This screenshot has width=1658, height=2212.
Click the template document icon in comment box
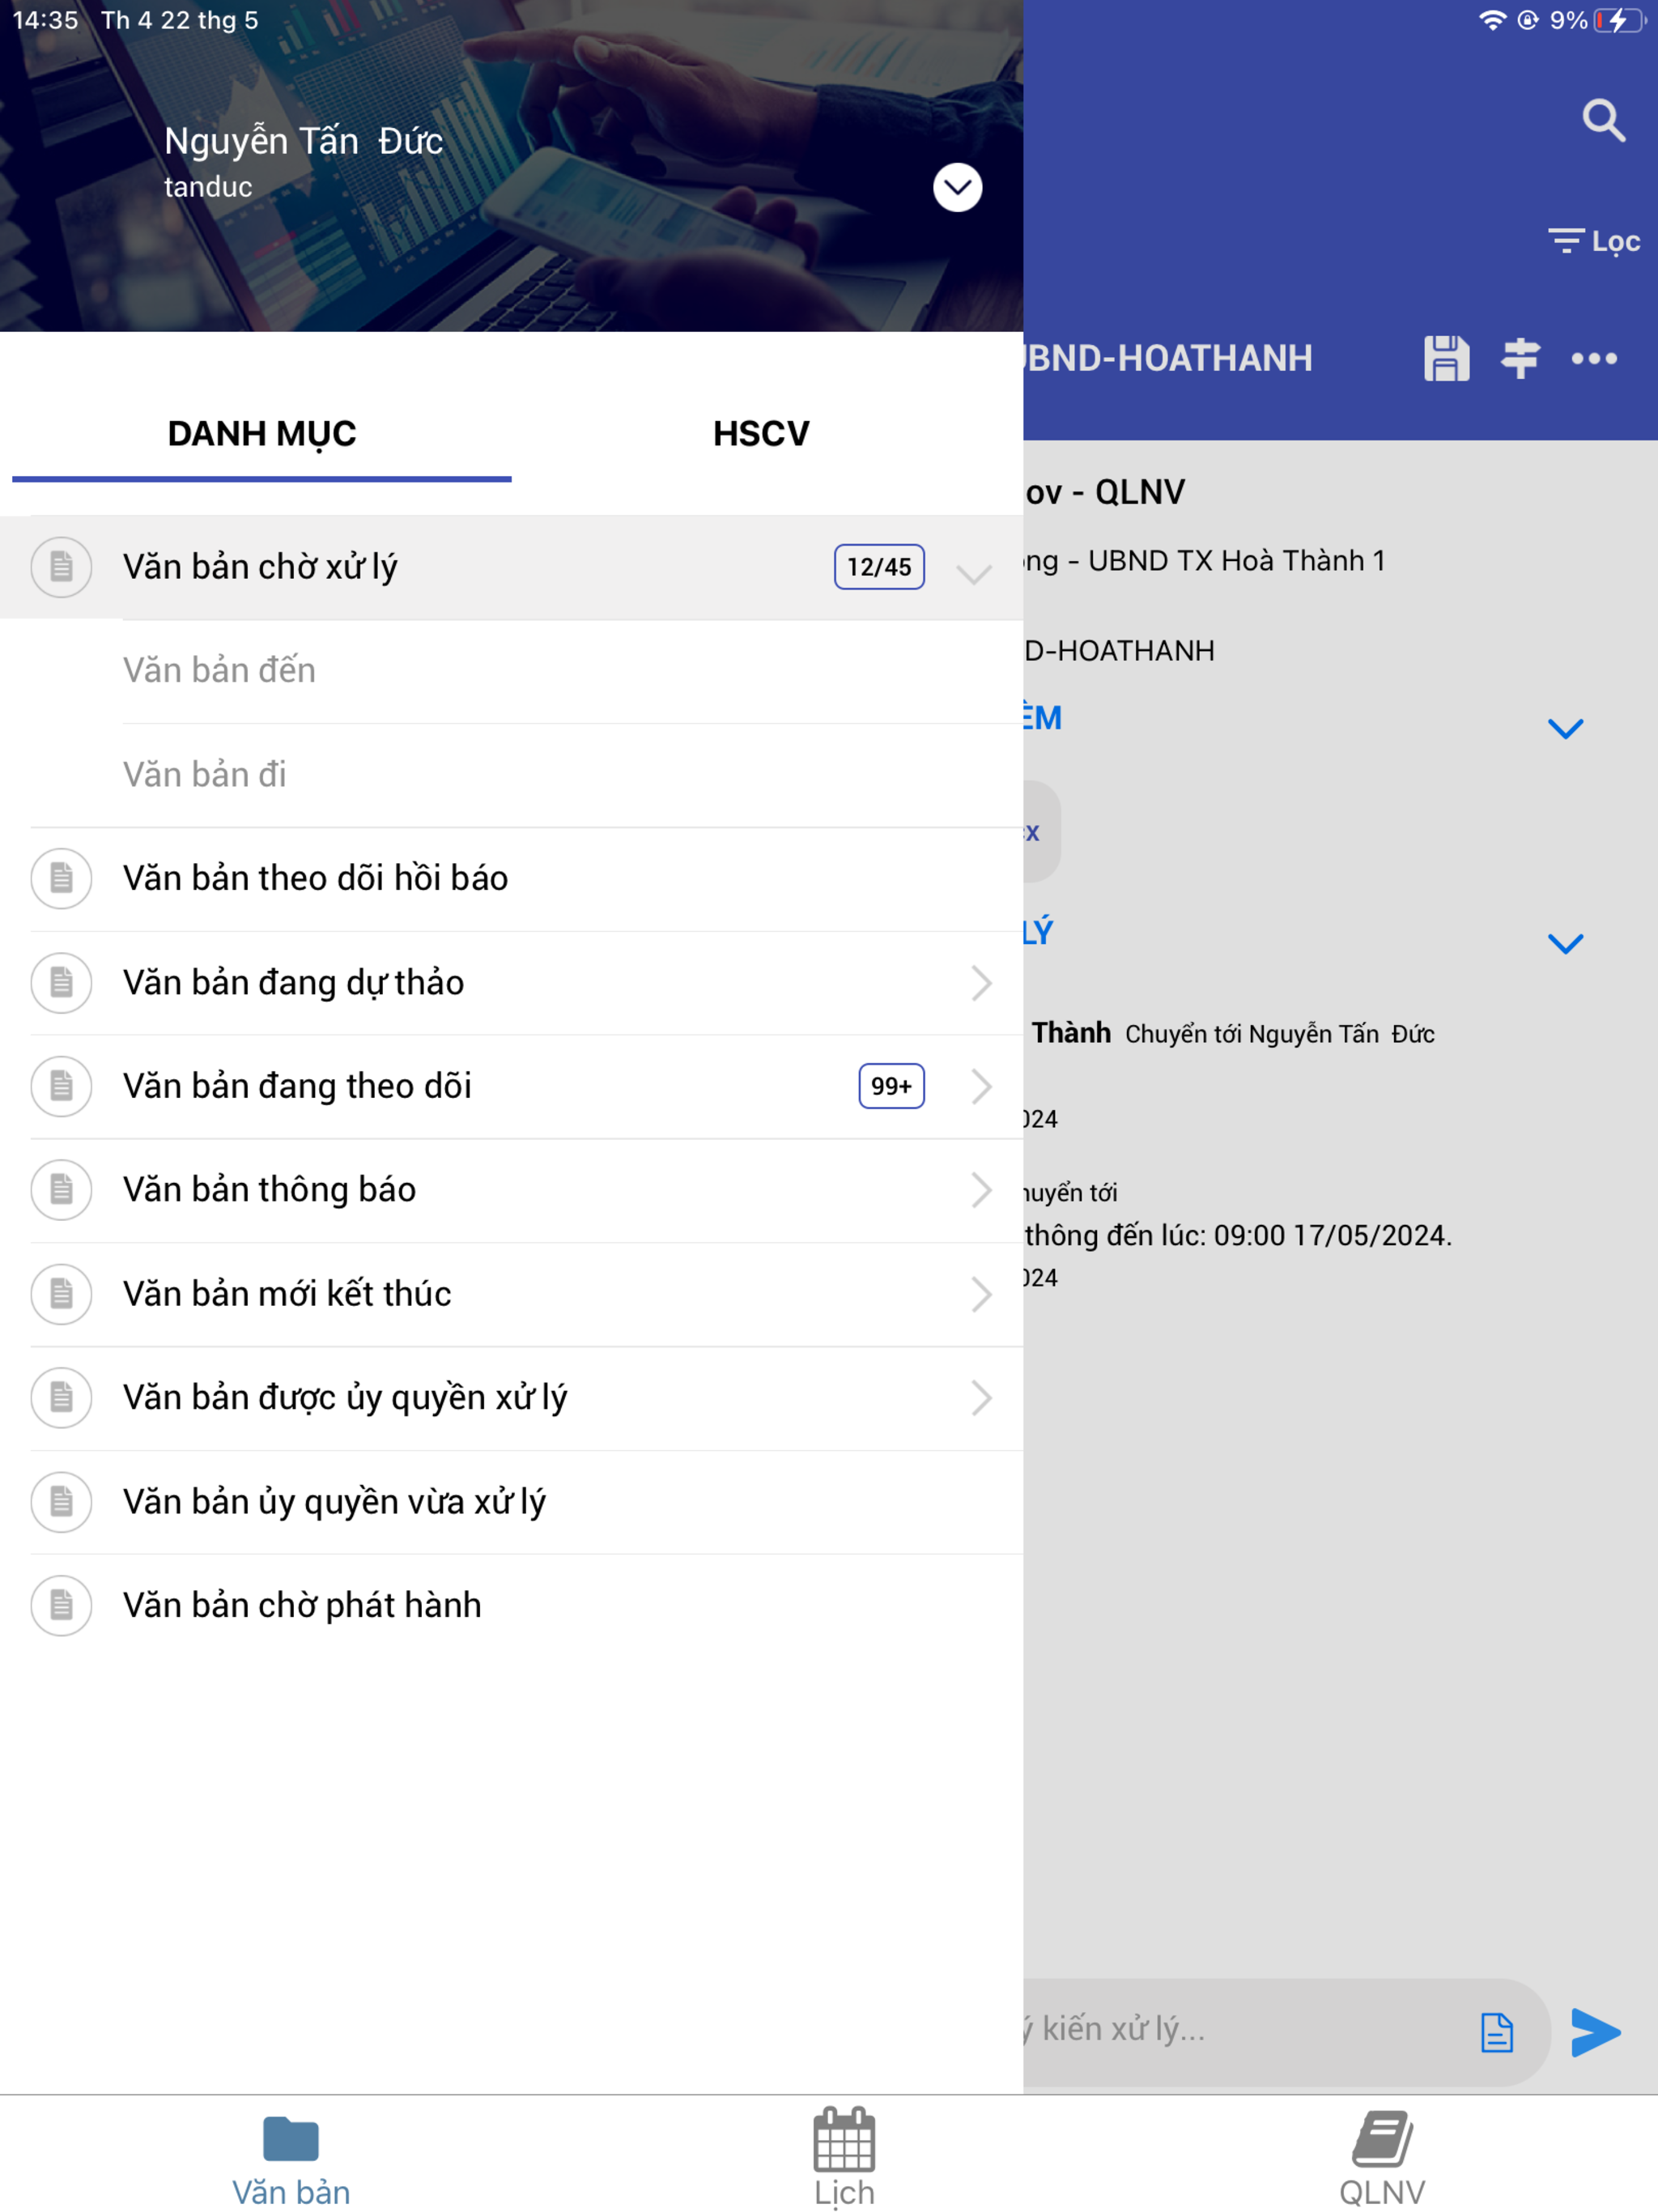coord(1496,2032)
